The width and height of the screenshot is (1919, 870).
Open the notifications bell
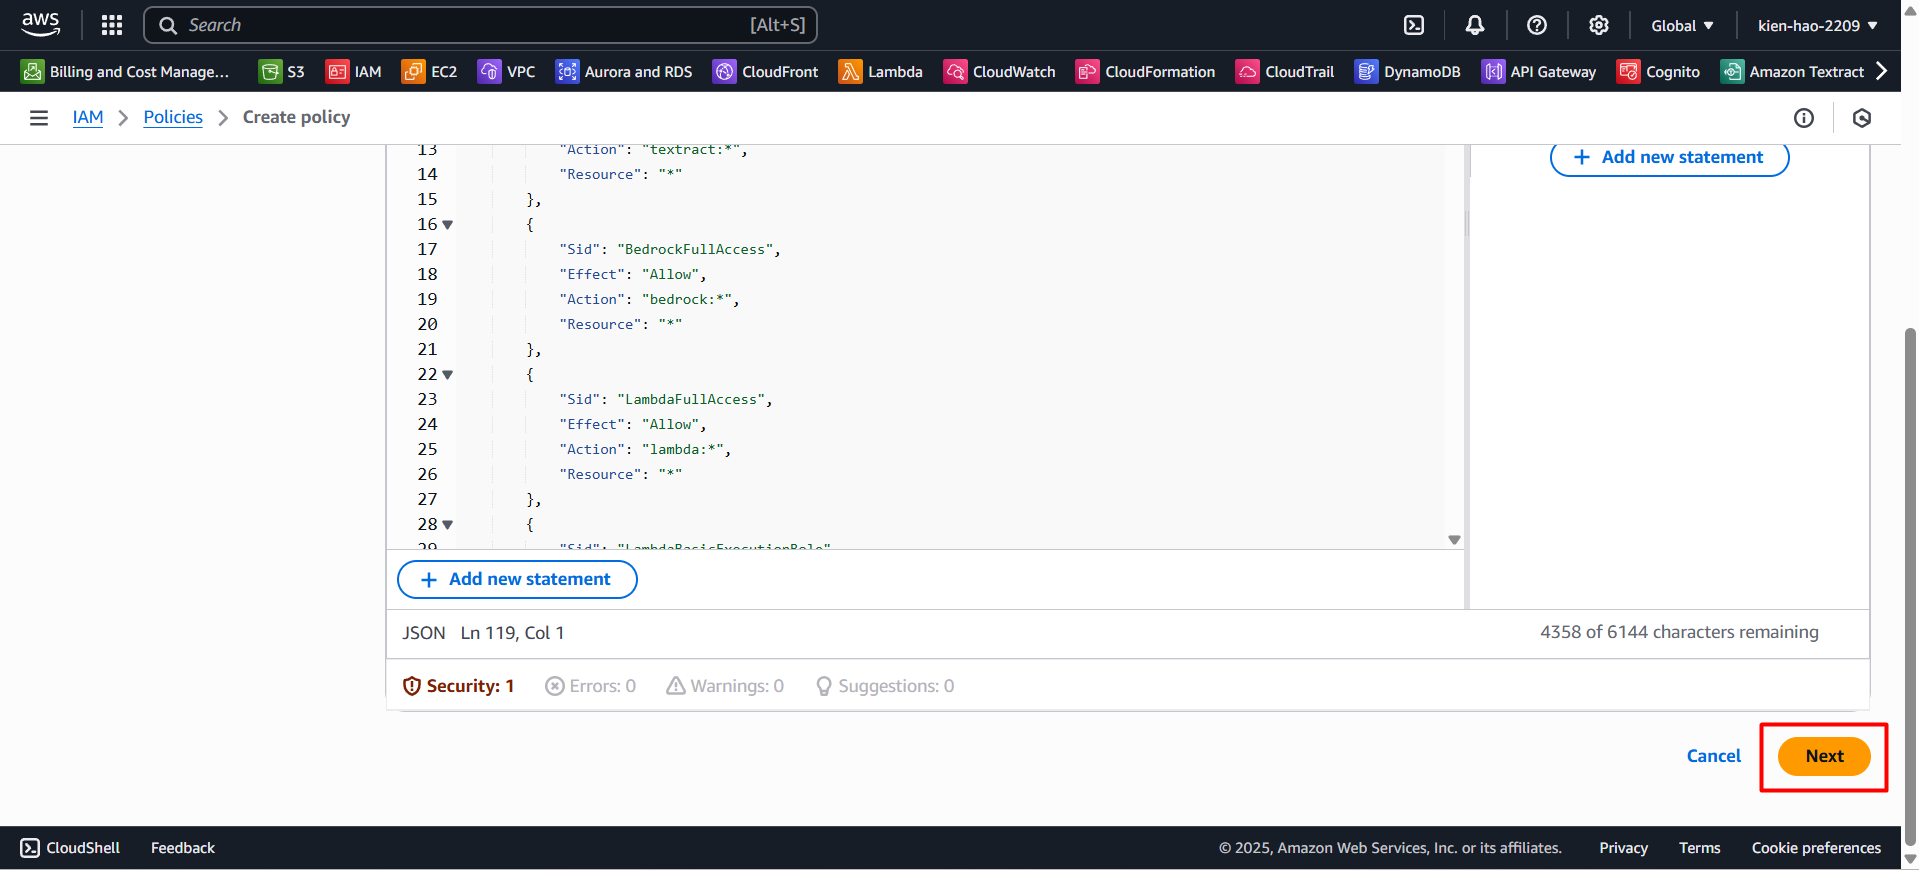(1475, 25)
